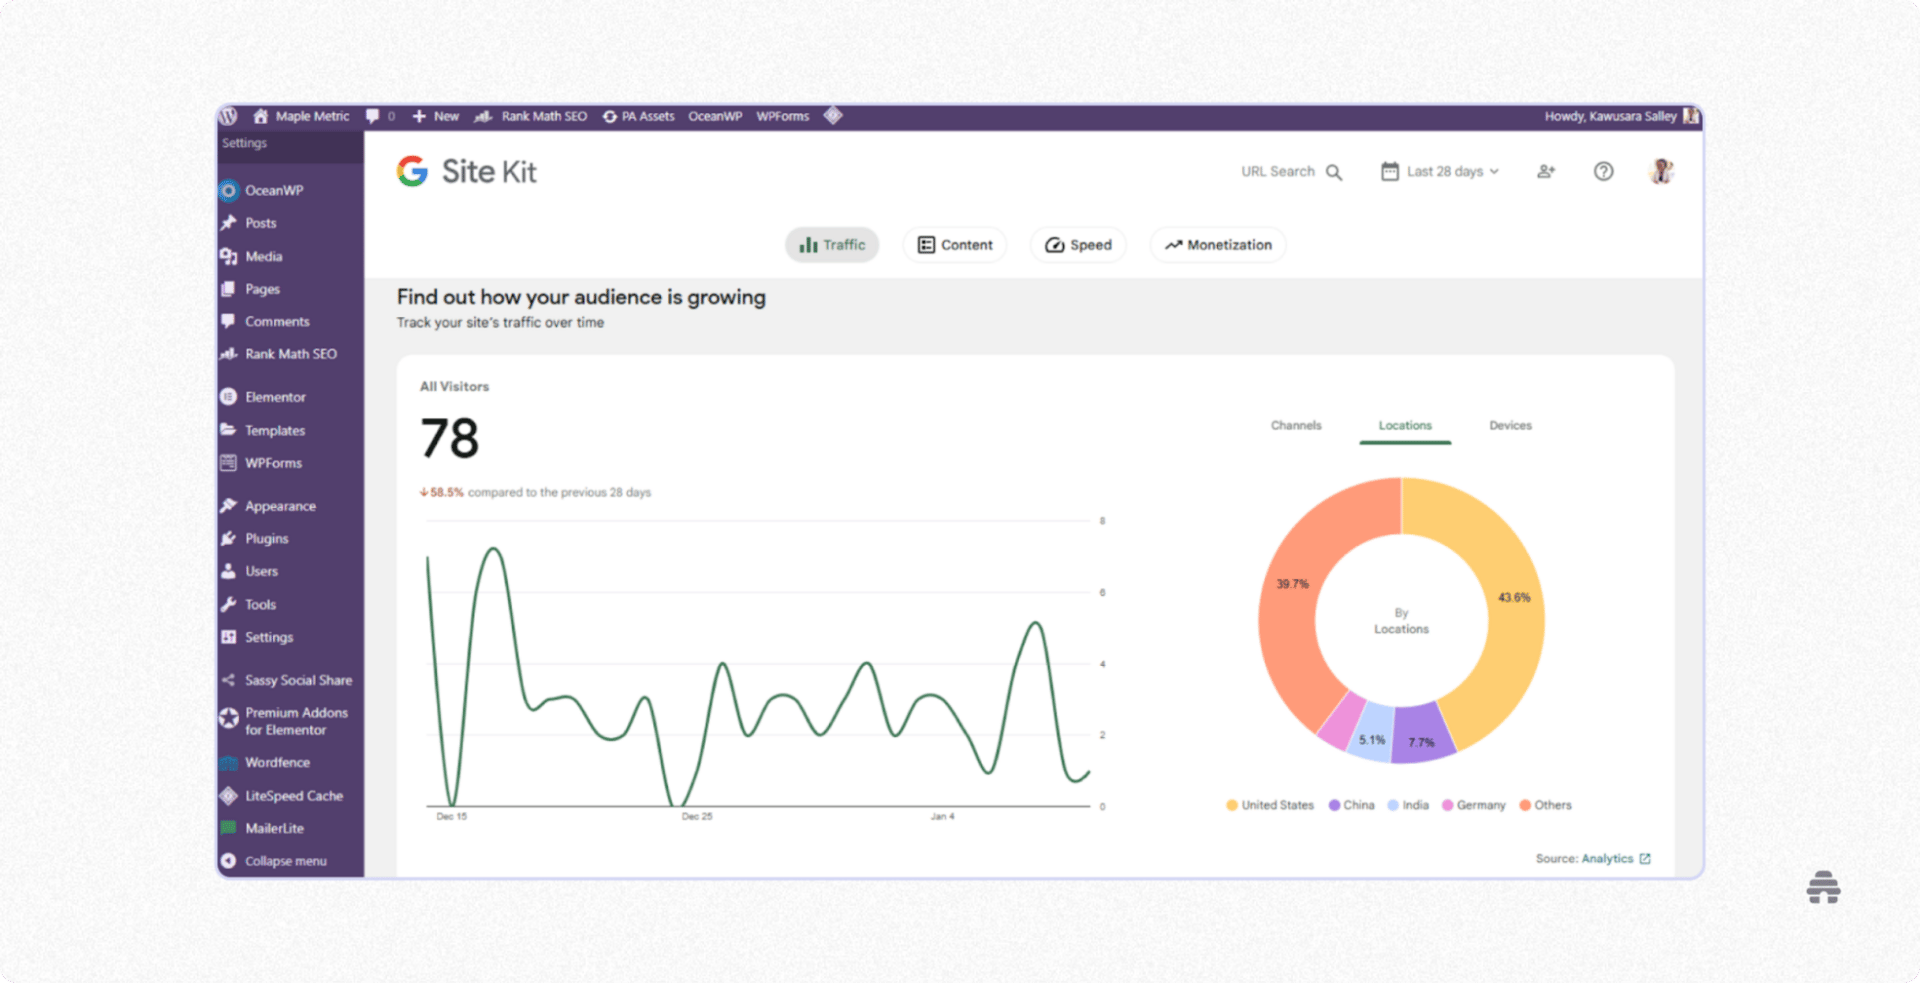Click the calendar icon beside Last 28 days
The height and width of the screenshot is (983, 1920).
tap(1390, 171)
